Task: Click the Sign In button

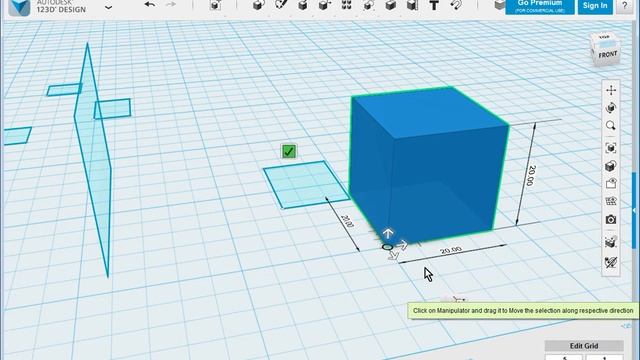Action: (x=595, y=6)
